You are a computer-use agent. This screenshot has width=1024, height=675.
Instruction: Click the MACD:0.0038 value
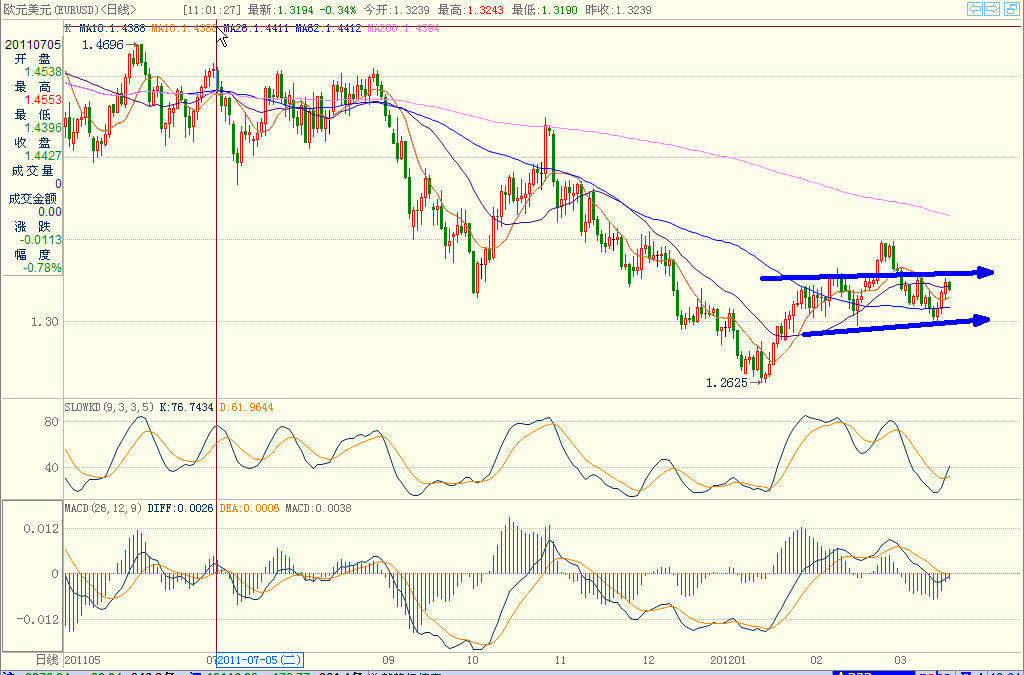318,508
